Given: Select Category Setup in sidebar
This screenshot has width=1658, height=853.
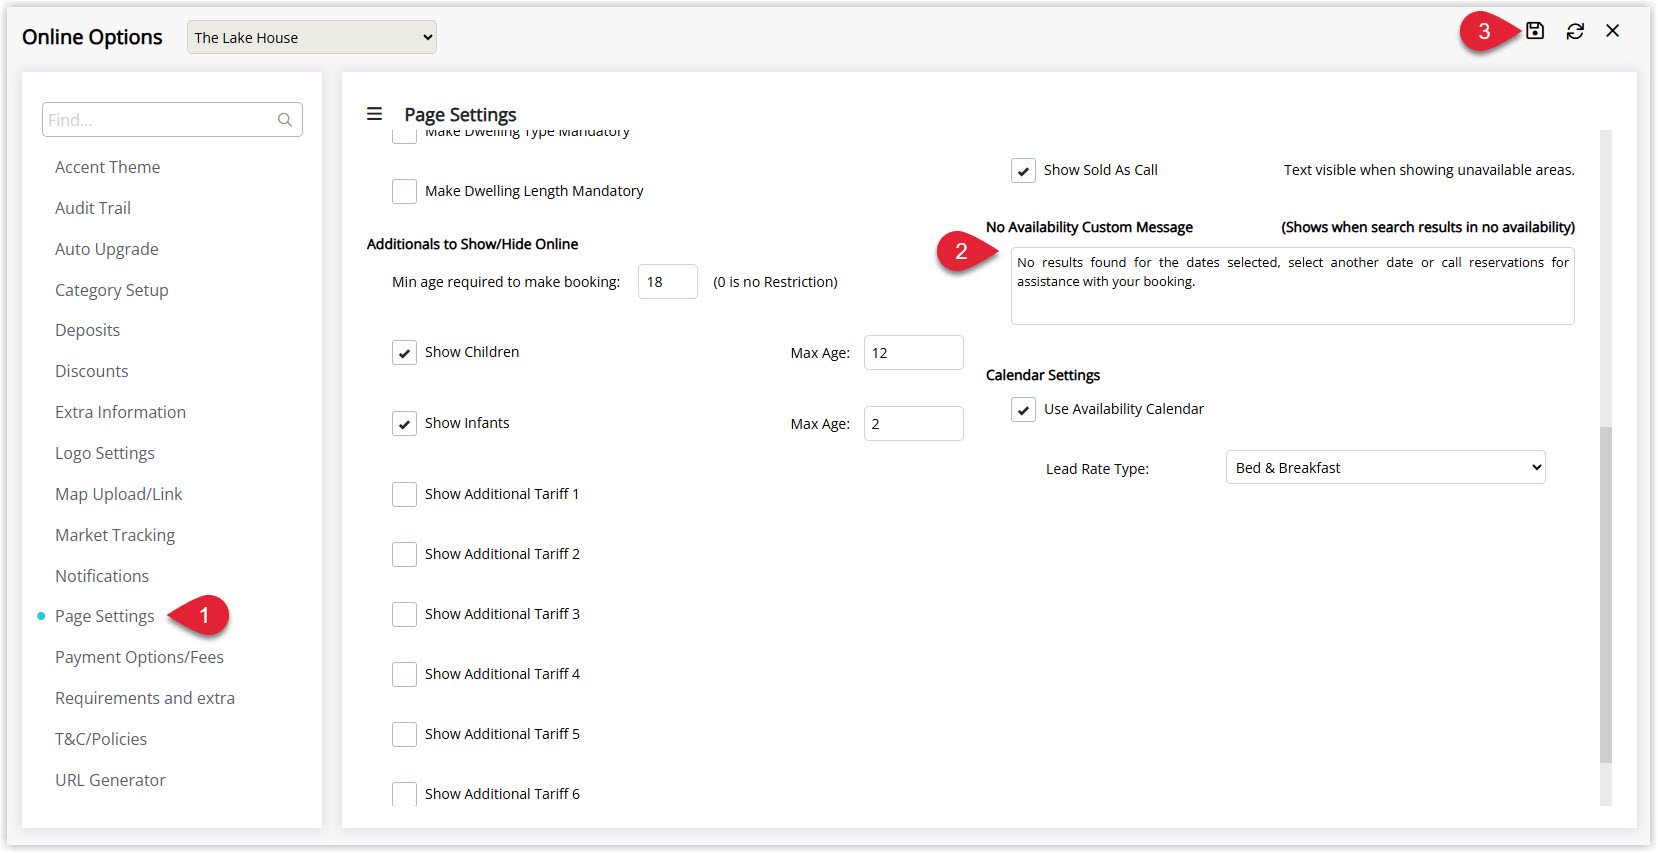Looking at the screenshot, I should tap(112, 290).
